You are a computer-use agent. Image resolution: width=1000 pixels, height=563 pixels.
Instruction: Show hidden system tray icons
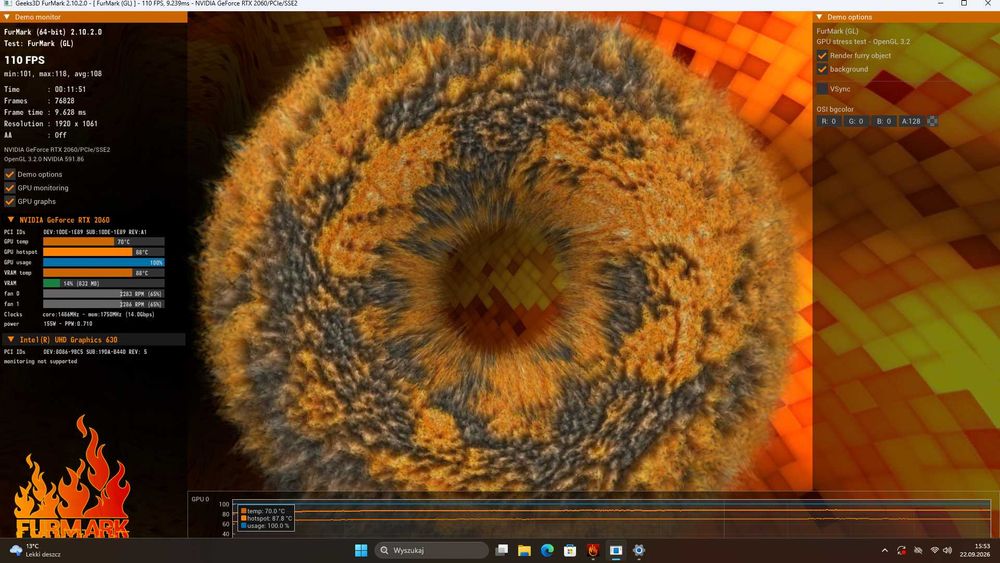[885, 550]
